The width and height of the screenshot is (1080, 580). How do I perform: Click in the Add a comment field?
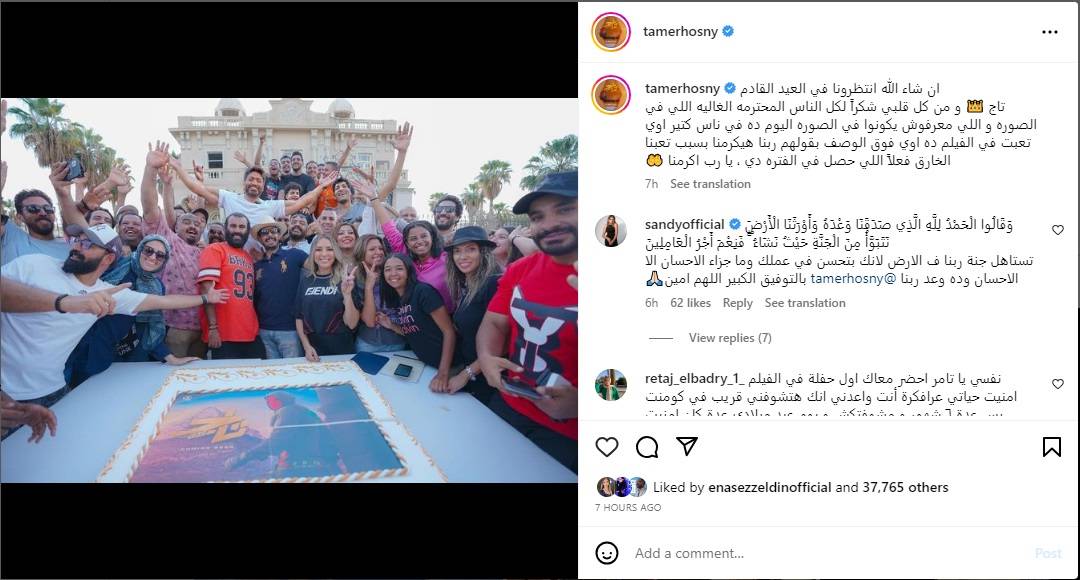click(x=827, y=553)
